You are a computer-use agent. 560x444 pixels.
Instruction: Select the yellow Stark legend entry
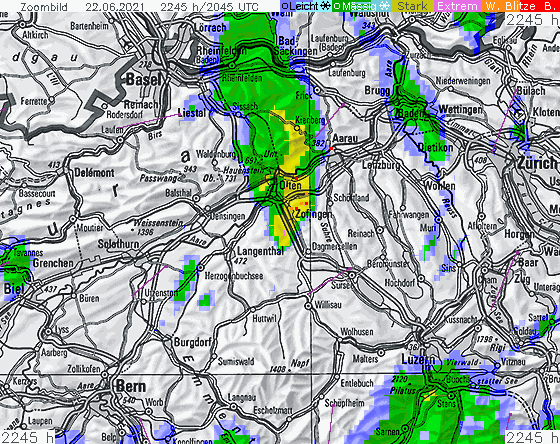[x=412, y=6]
